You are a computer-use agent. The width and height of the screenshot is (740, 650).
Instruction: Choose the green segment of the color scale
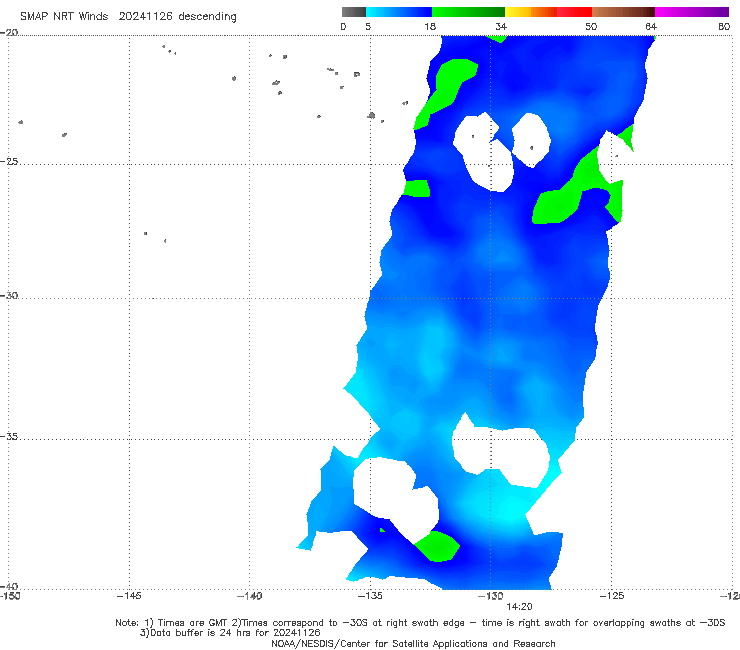pos(468,12)
